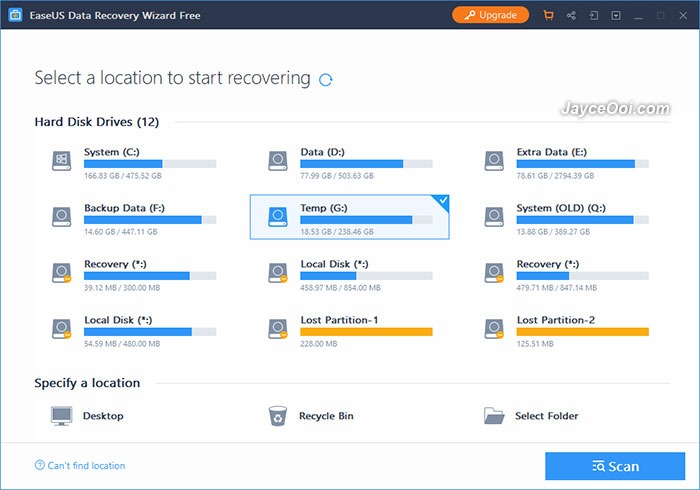Click the shopping cart icon
This screenshot has width=700, height=490.
point(548,16)
